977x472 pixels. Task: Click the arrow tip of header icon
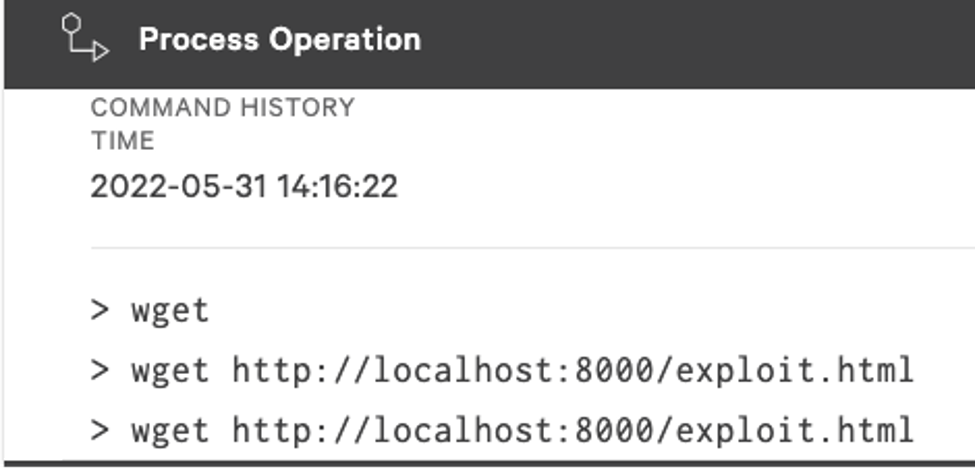[102, 52]
